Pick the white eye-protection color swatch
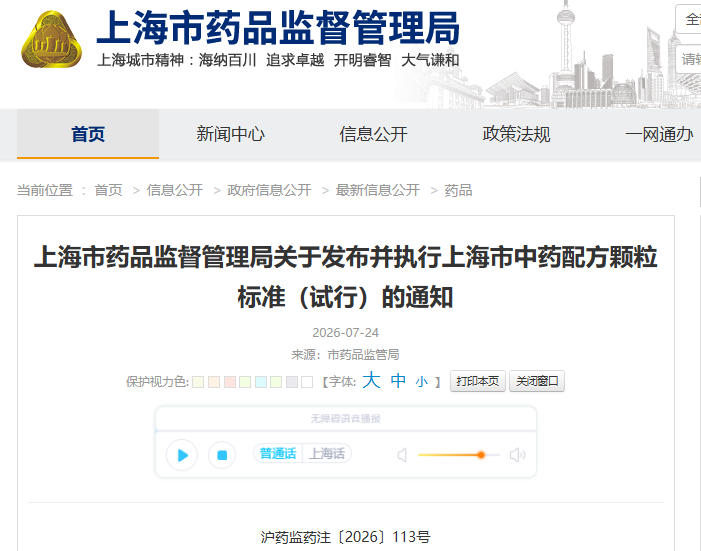Screen dimensions: 701x551 pos(307,382)
